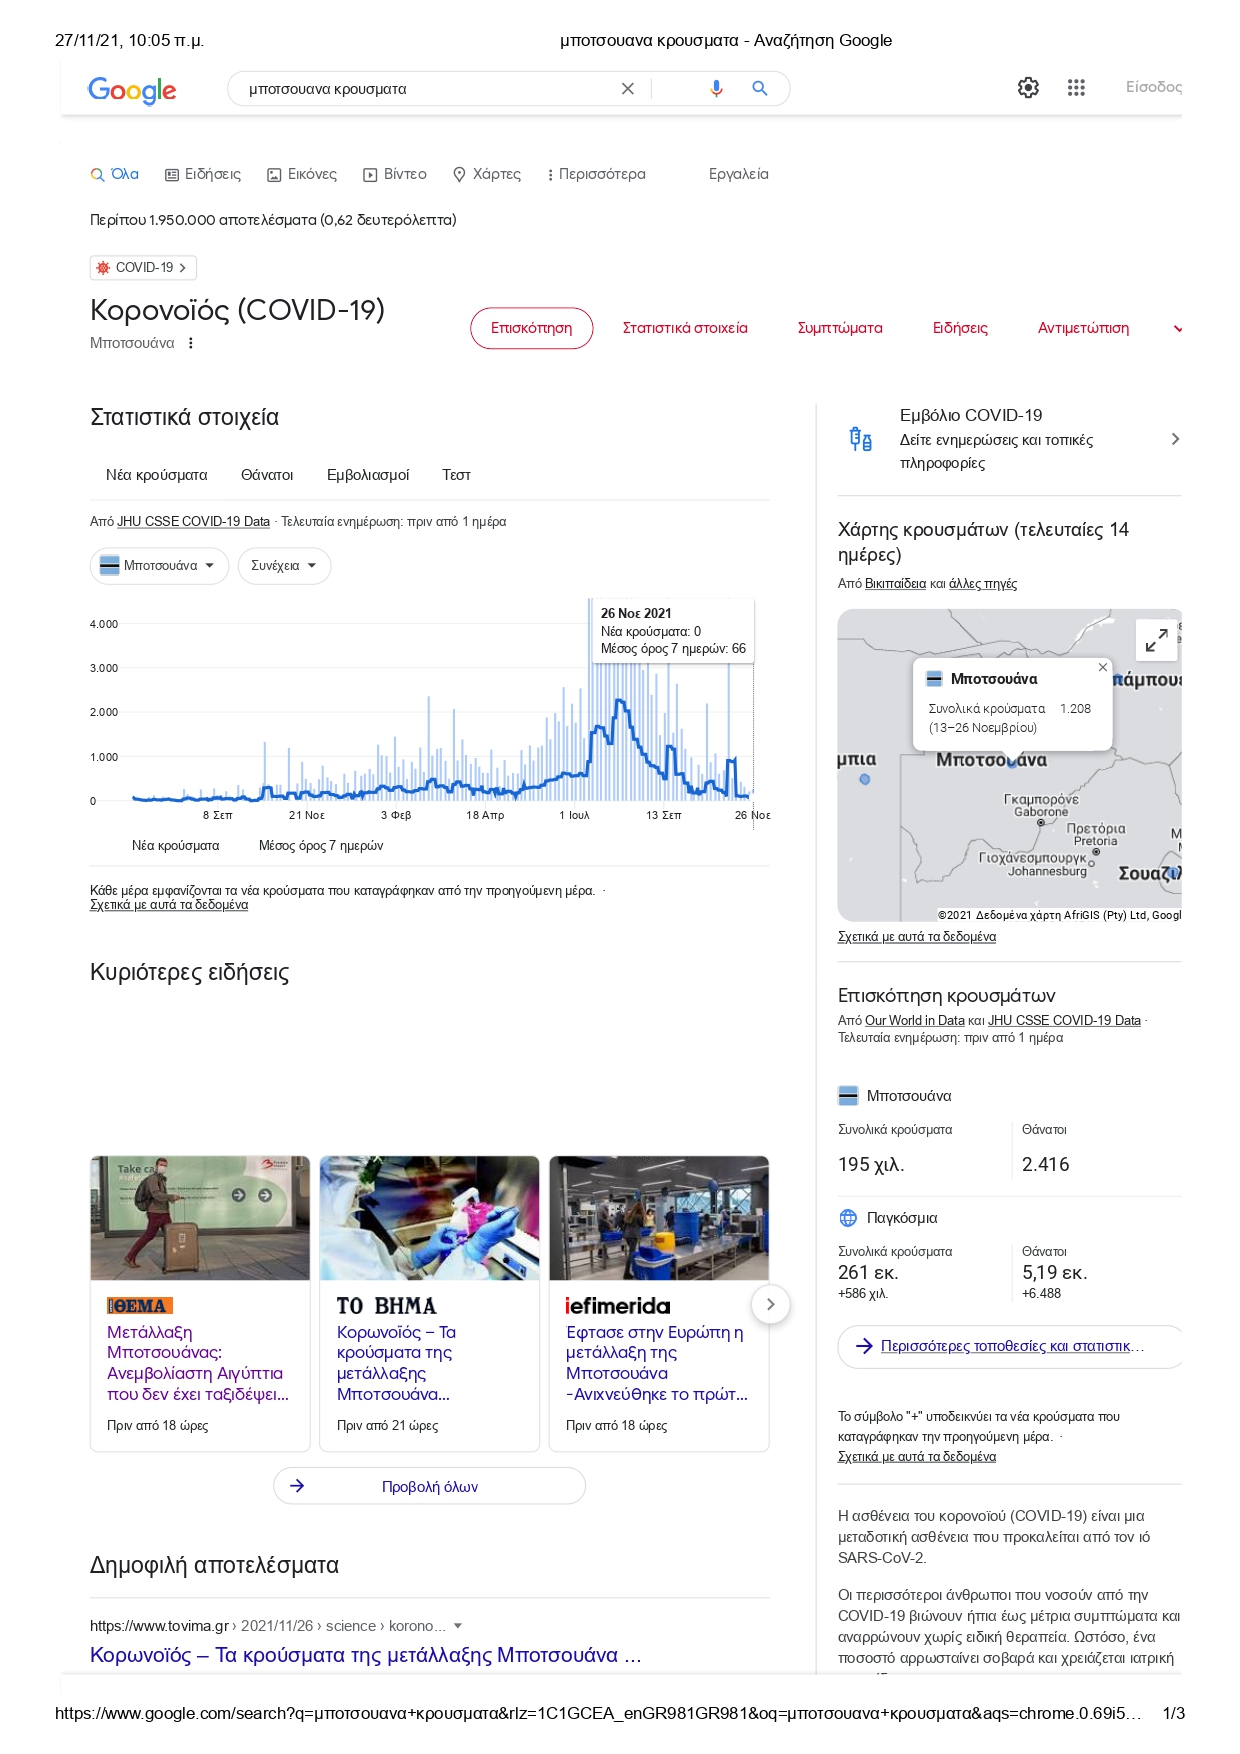Select the Συμπτώματα chip
This screenshot has width=1240, height=1754.
point(840,328)
